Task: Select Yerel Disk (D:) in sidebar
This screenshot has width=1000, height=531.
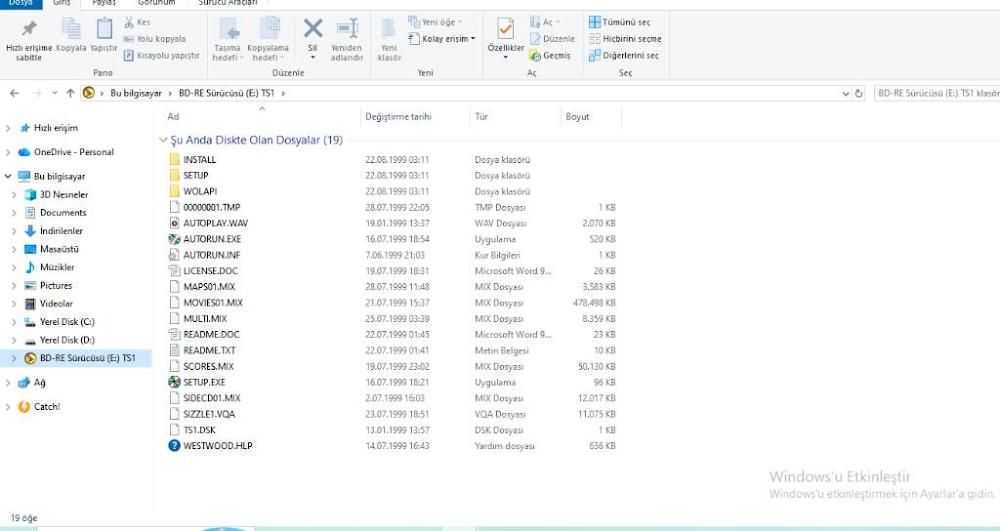Action: point(67,340)
